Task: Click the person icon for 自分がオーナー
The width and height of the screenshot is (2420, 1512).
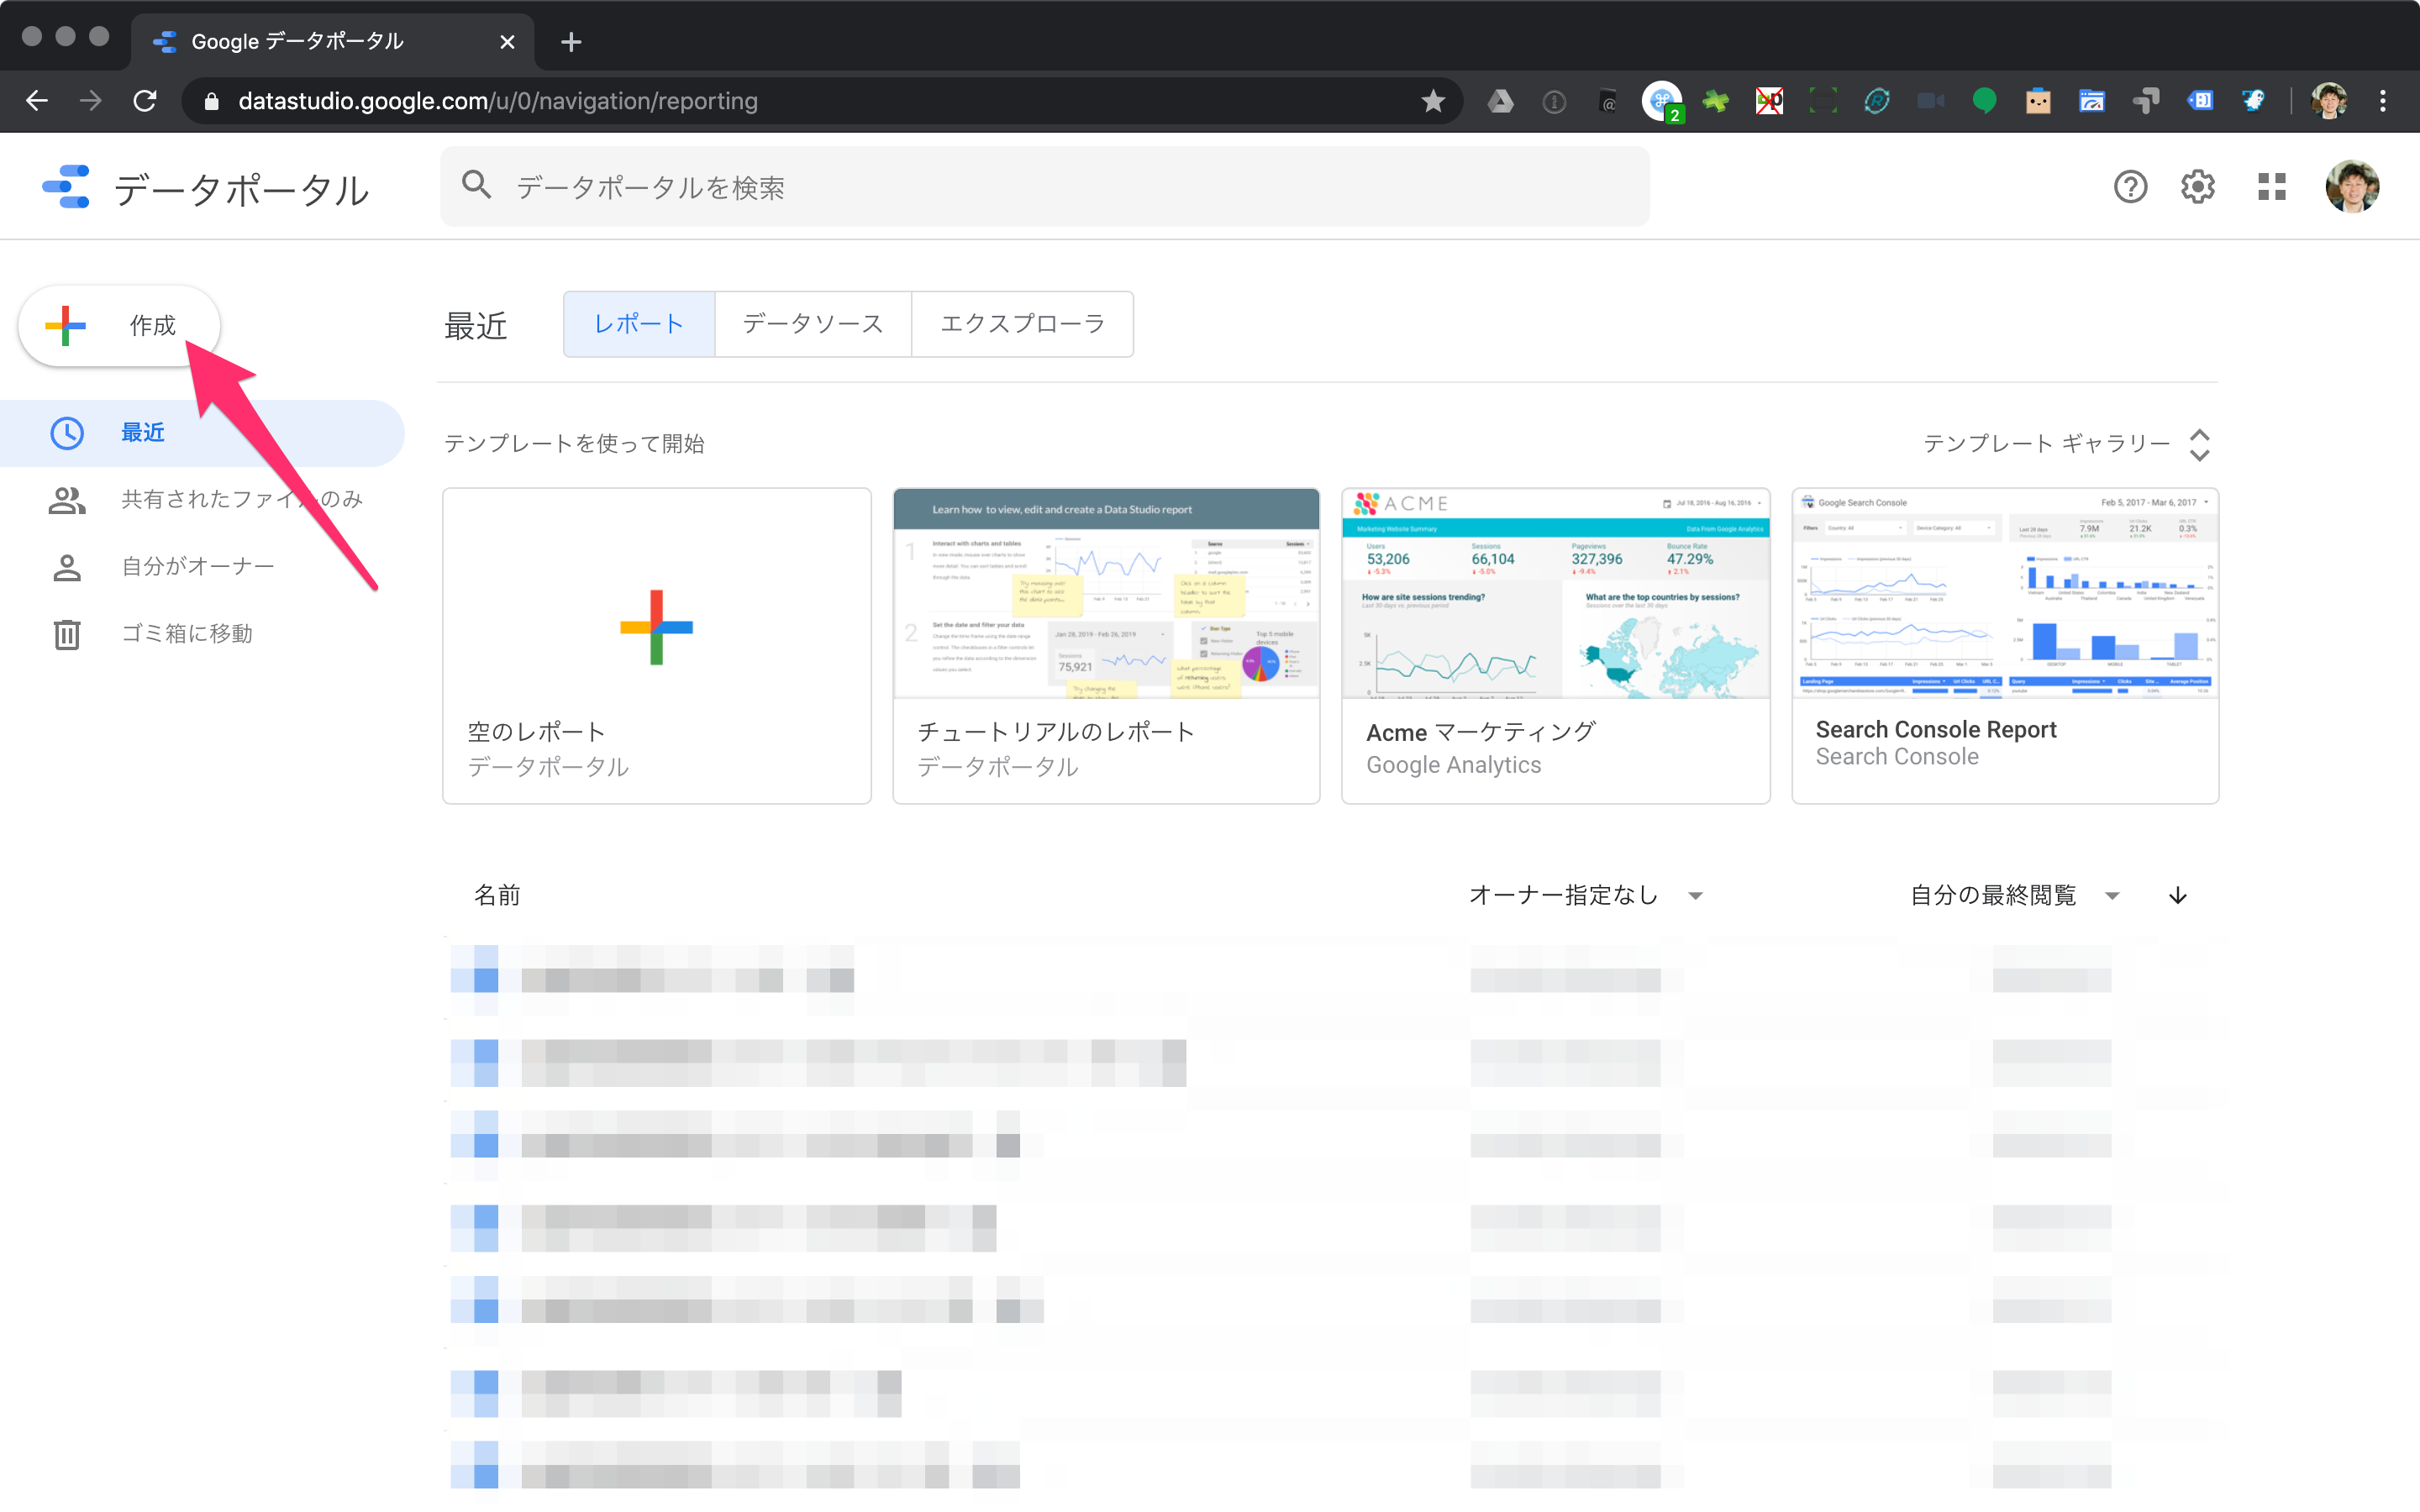Action: (x=67, y=567)
